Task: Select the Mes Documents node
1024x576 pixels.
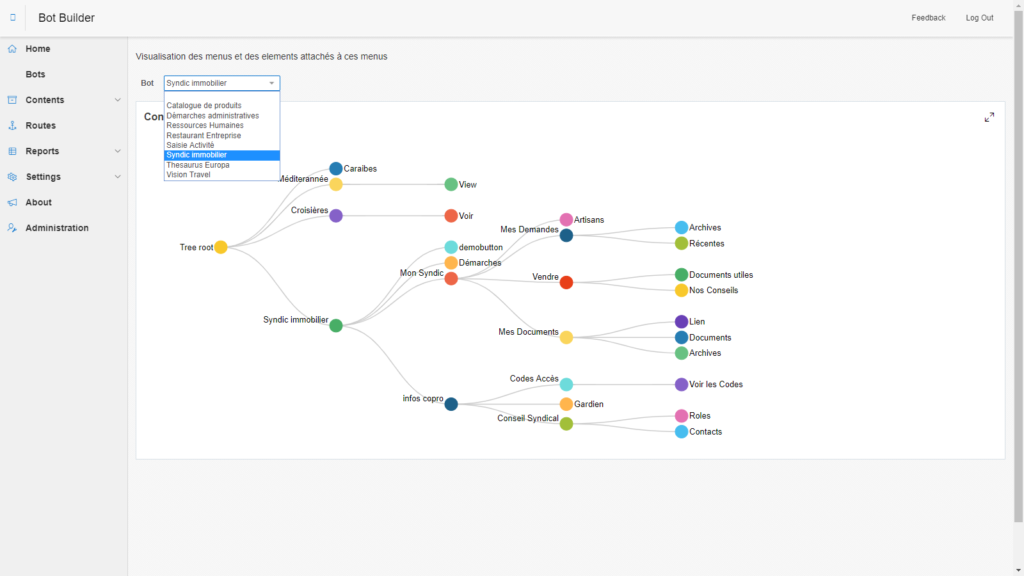Action: [566, 338]
